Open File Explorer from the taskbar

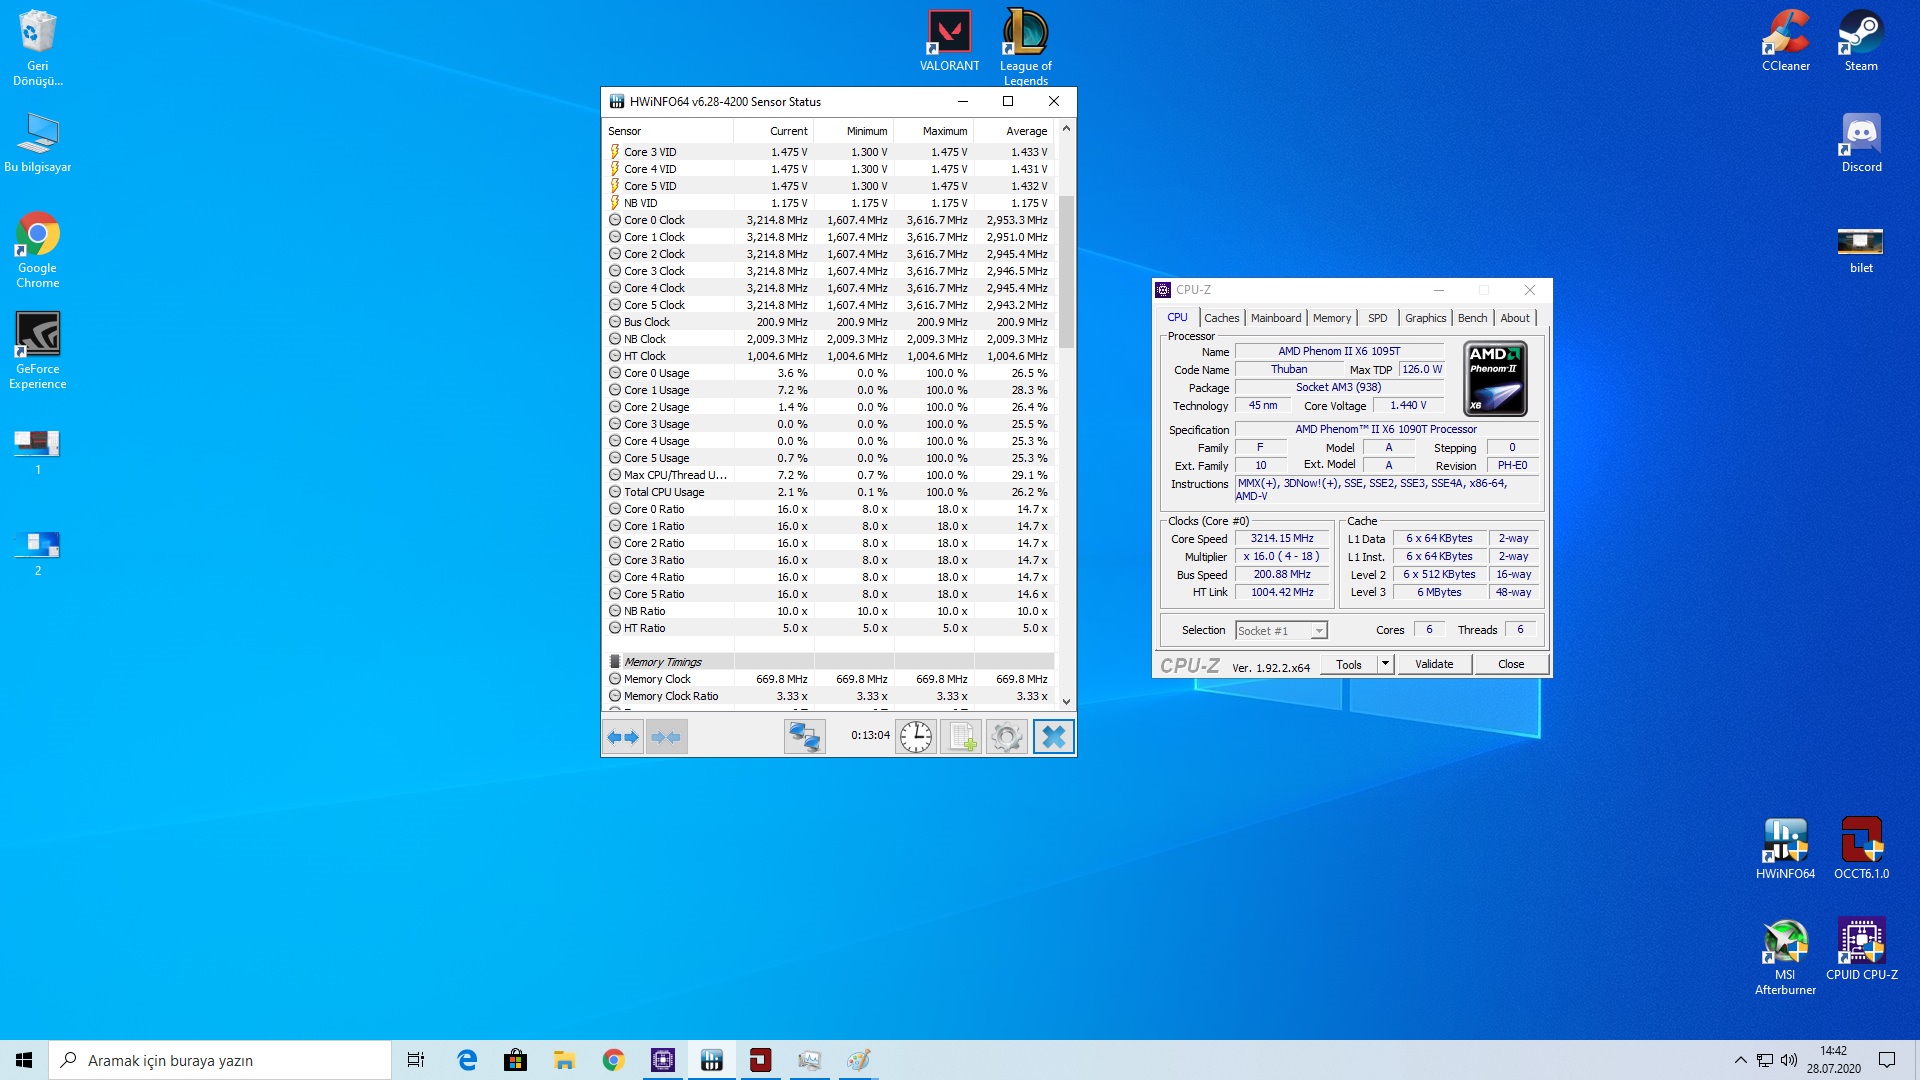[x=564, y=1060]
